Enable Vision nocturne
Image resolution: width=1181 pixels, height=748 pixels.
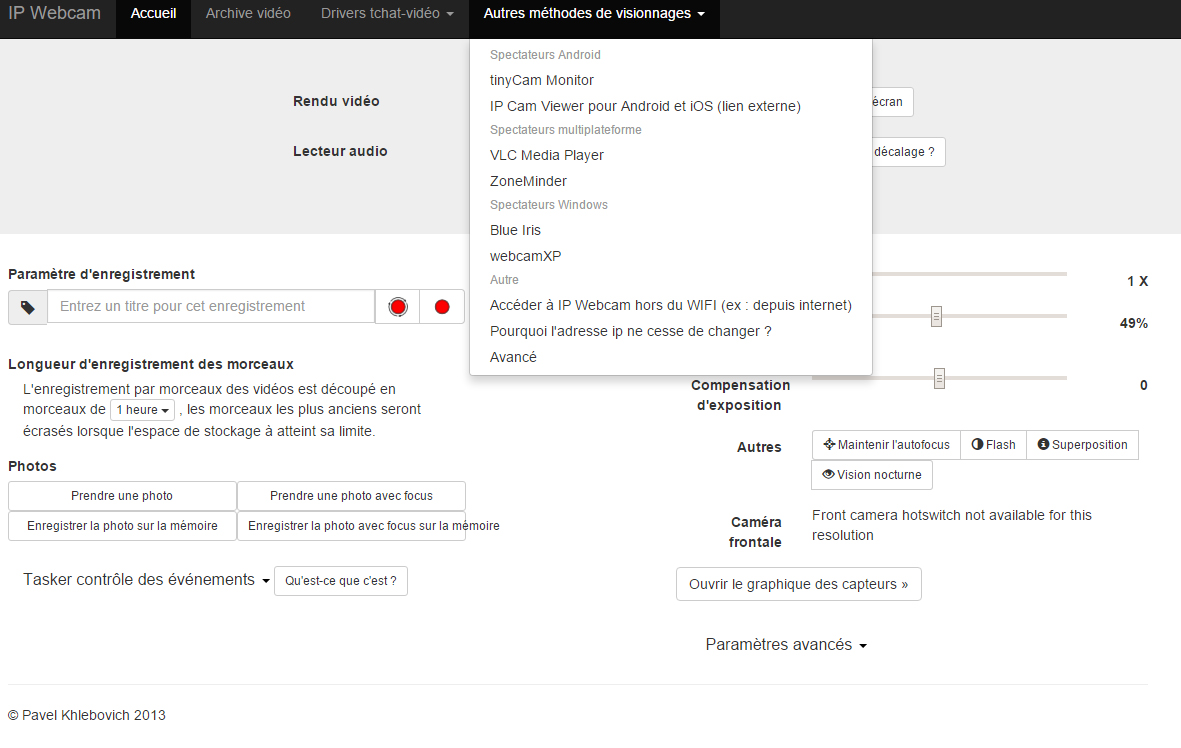pyautogui.click(x=871, y=475)
